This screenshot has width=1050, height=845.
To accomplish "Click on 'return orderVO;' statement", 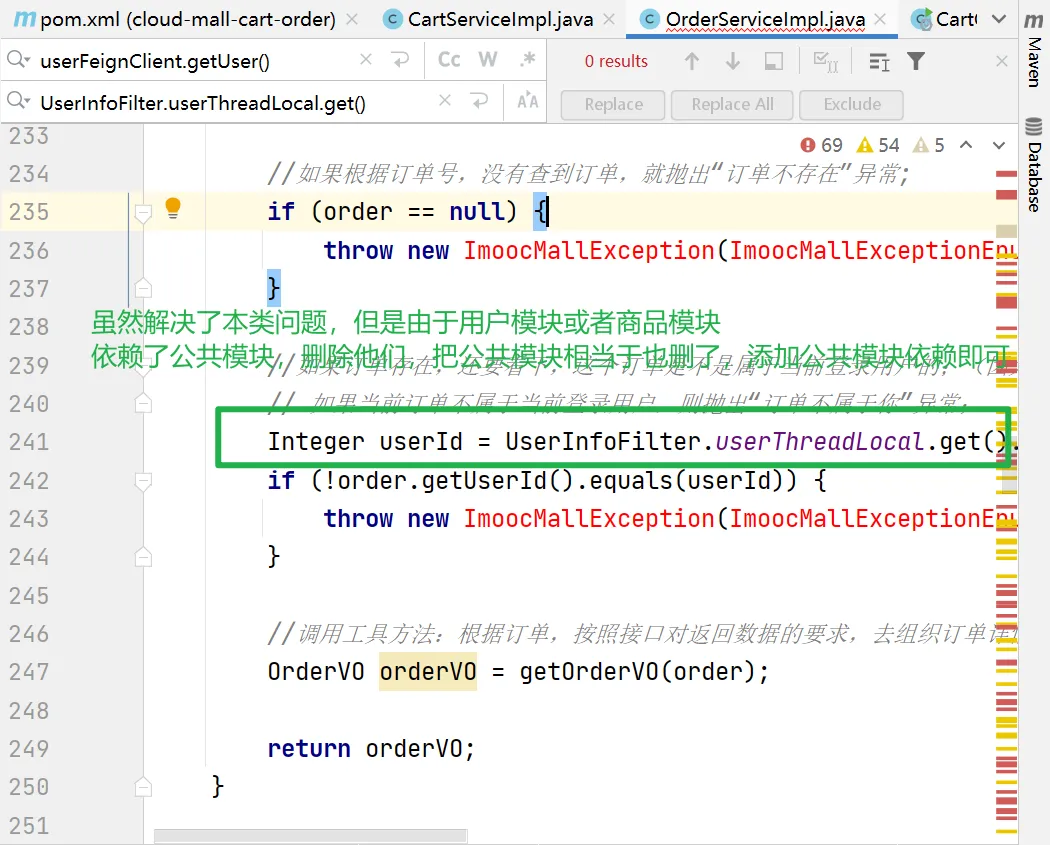I will coord(371,748).
